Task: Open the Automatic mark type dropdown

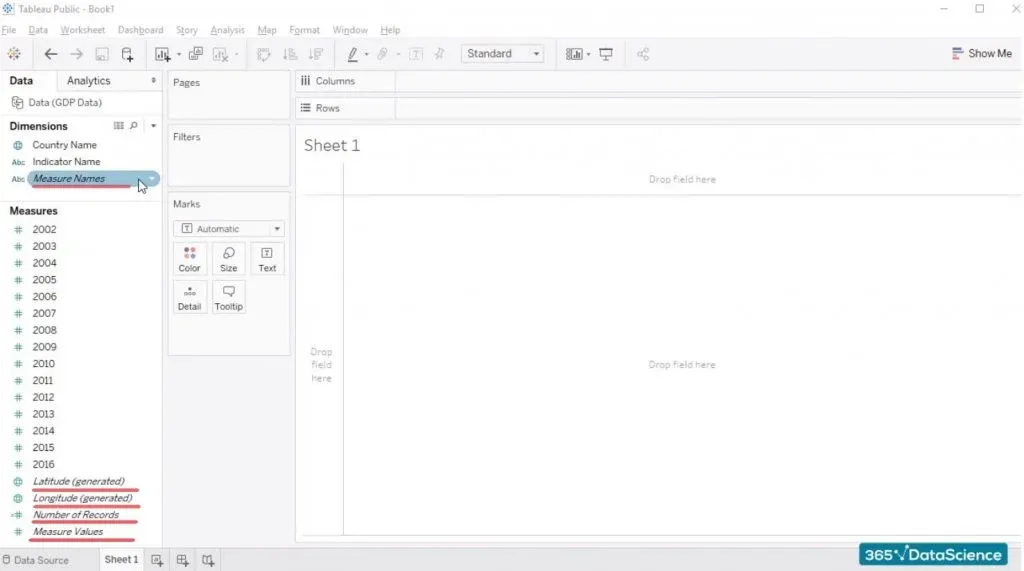Action: coord(228,229)
